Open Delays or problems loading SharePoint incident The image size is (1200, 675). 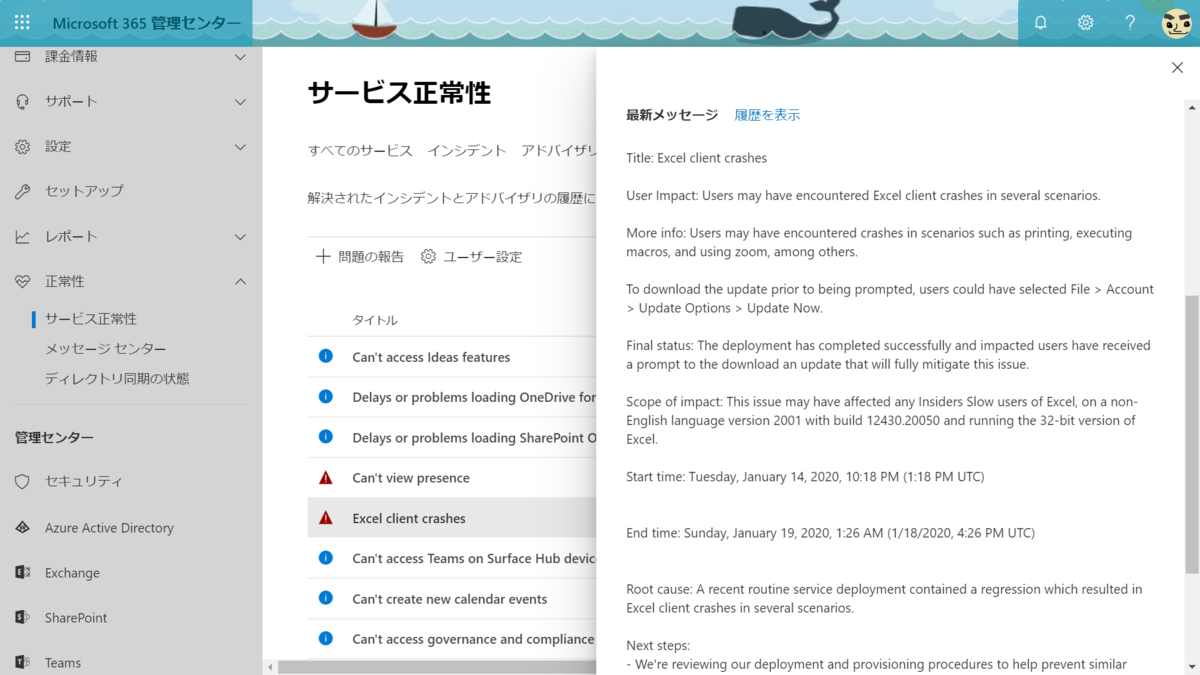pos(474,438)
